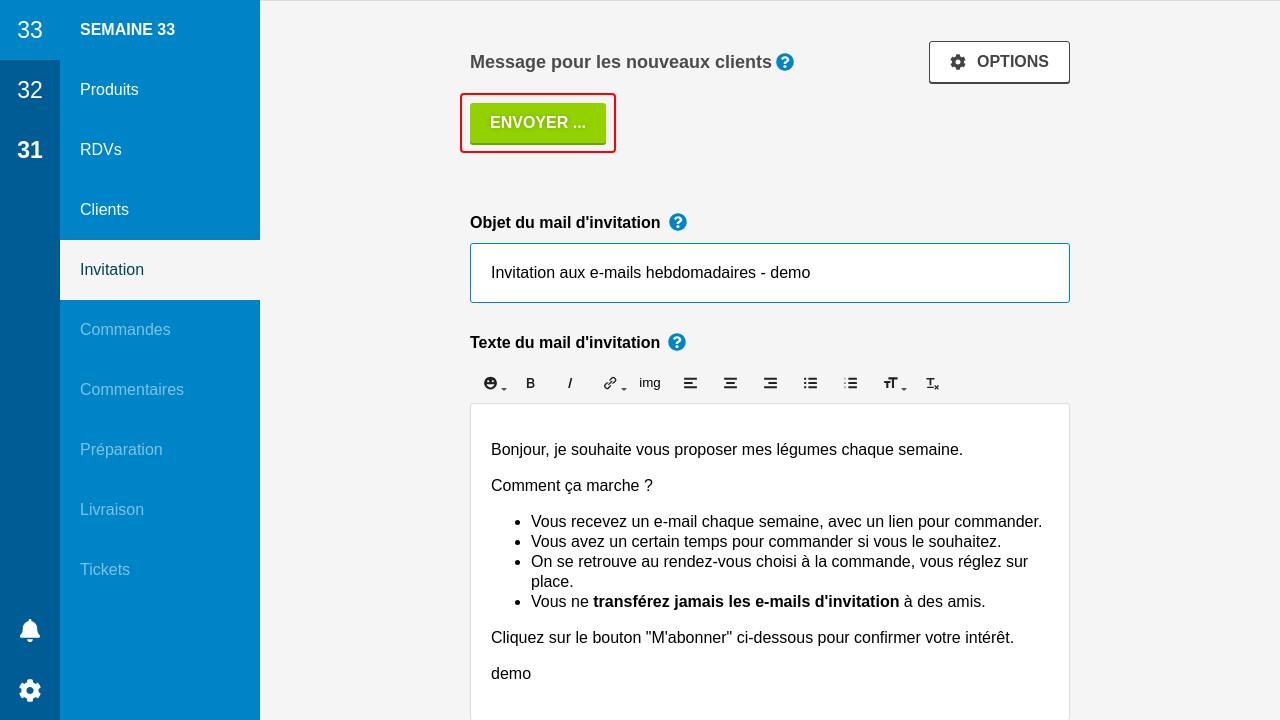Align text to the left
1280x720 pixels.
pos(690,383)
